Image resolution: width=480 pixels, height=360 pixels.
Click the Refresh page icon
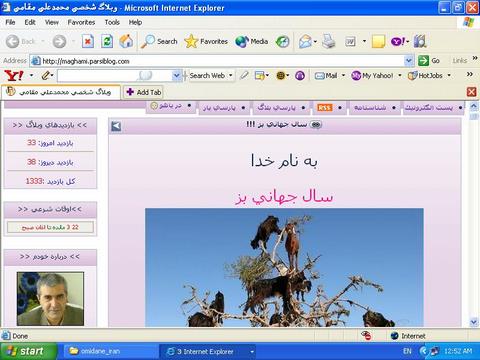click(x=107, y=42)
